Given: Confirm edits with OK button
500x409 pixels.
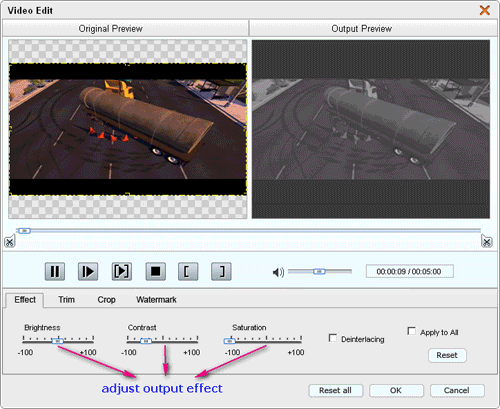Looking at the screenshot, I should click(396, 390).
